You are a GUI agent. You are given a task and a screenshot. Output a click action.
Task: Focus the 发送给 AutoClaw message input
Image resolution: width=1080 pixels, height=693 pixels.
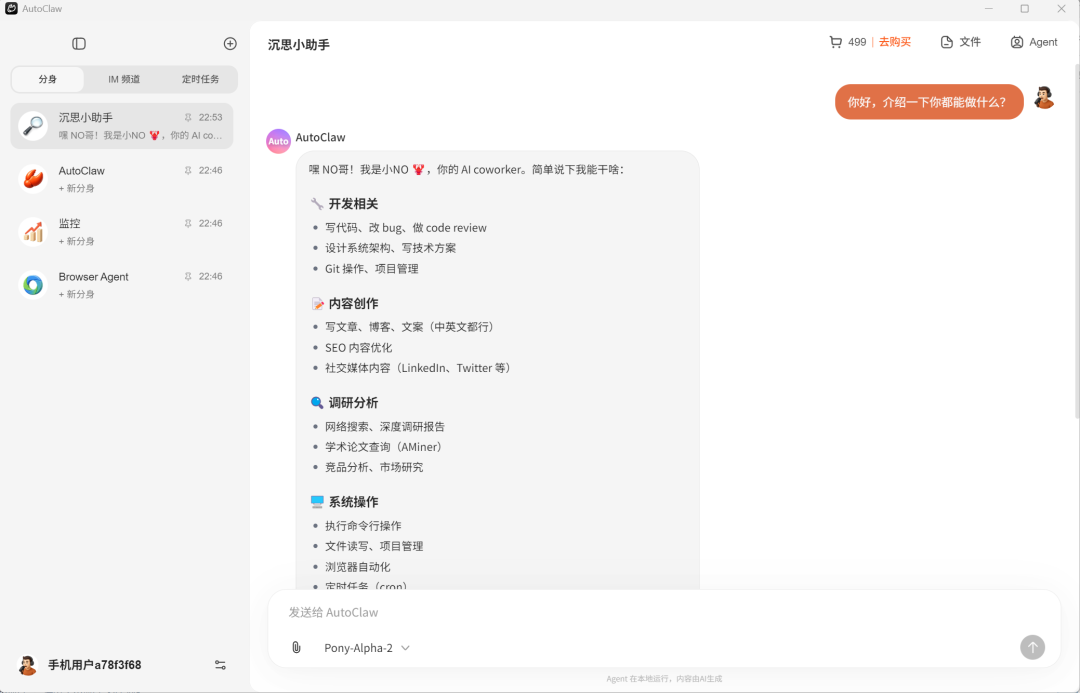(640, 612)
